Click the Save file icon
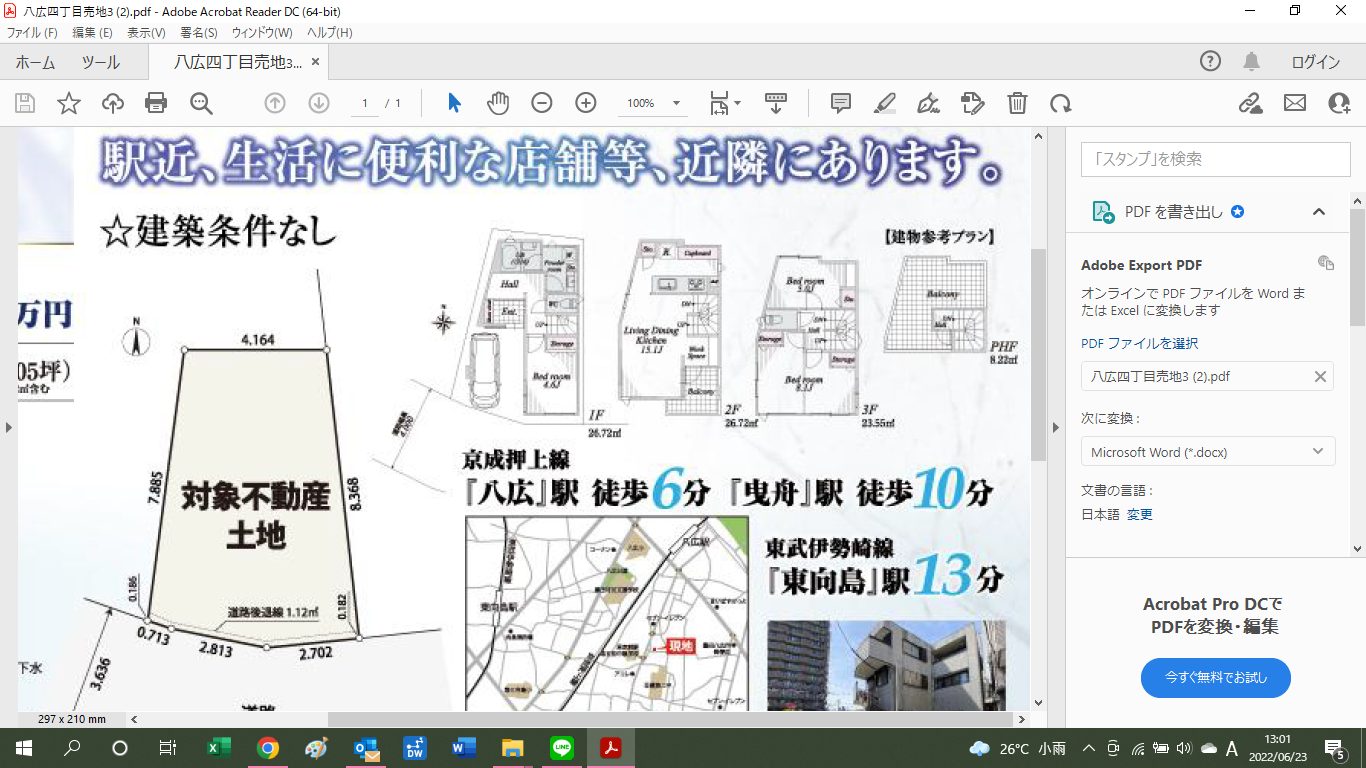 click(x=25, y=103)
